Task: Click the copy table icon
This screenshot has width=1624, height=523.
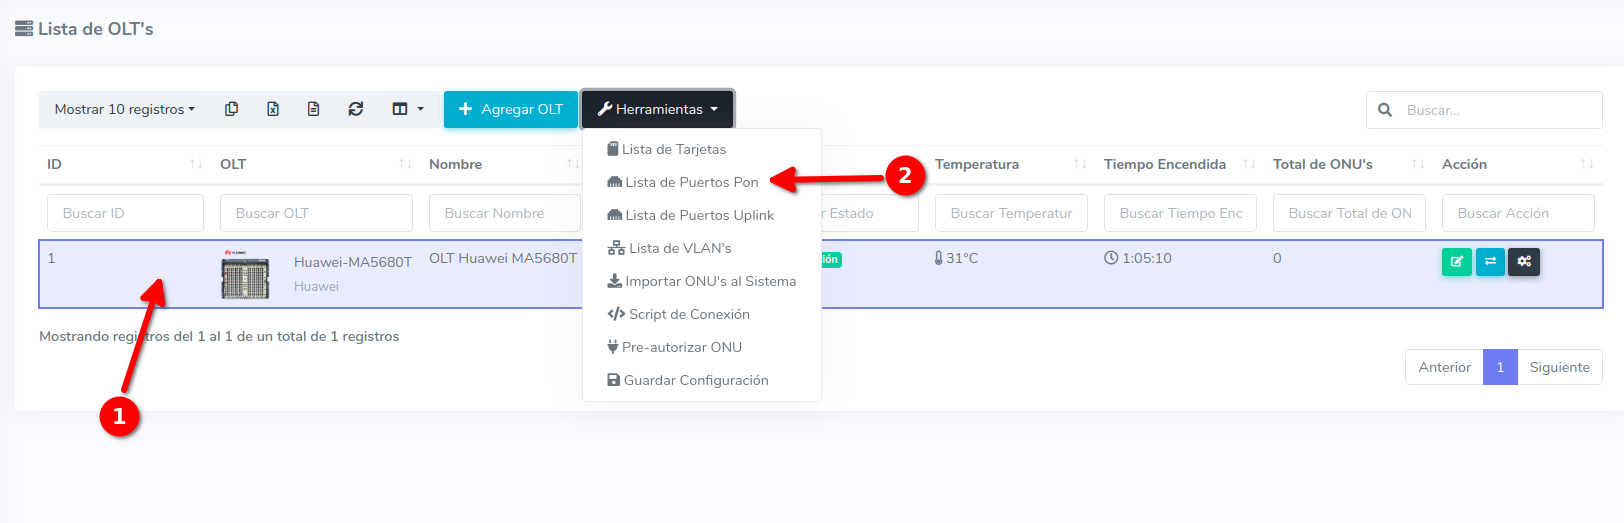Action: click(231, 109)
